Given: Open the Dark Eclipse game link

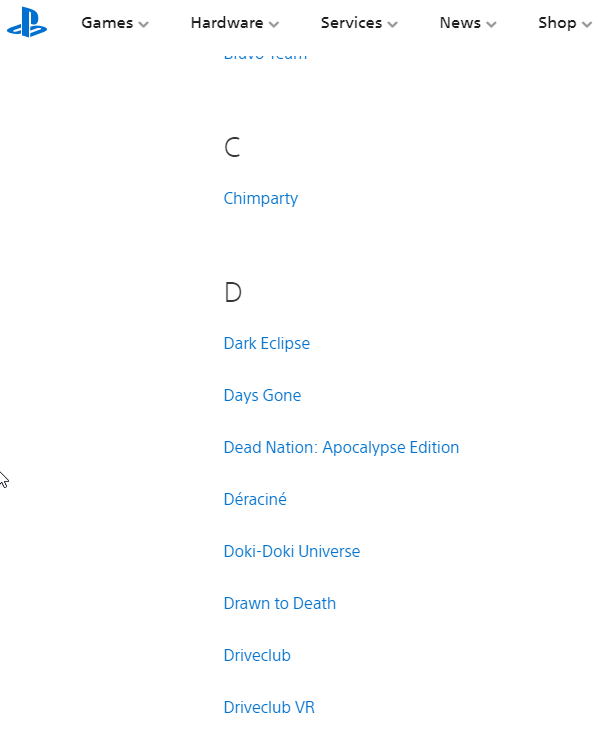Looking at the screenshot, I should pyautogui.click(x=267, y=343).
